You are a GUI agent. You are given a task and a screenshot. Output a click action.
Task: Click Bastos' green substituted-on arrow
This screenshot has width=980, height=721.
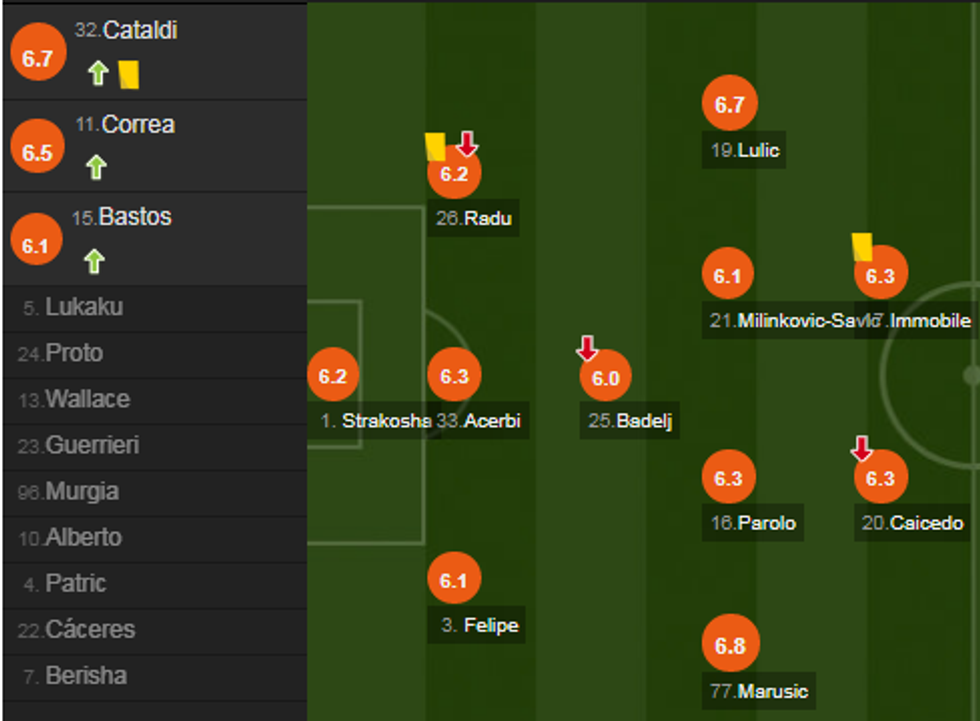94,261
